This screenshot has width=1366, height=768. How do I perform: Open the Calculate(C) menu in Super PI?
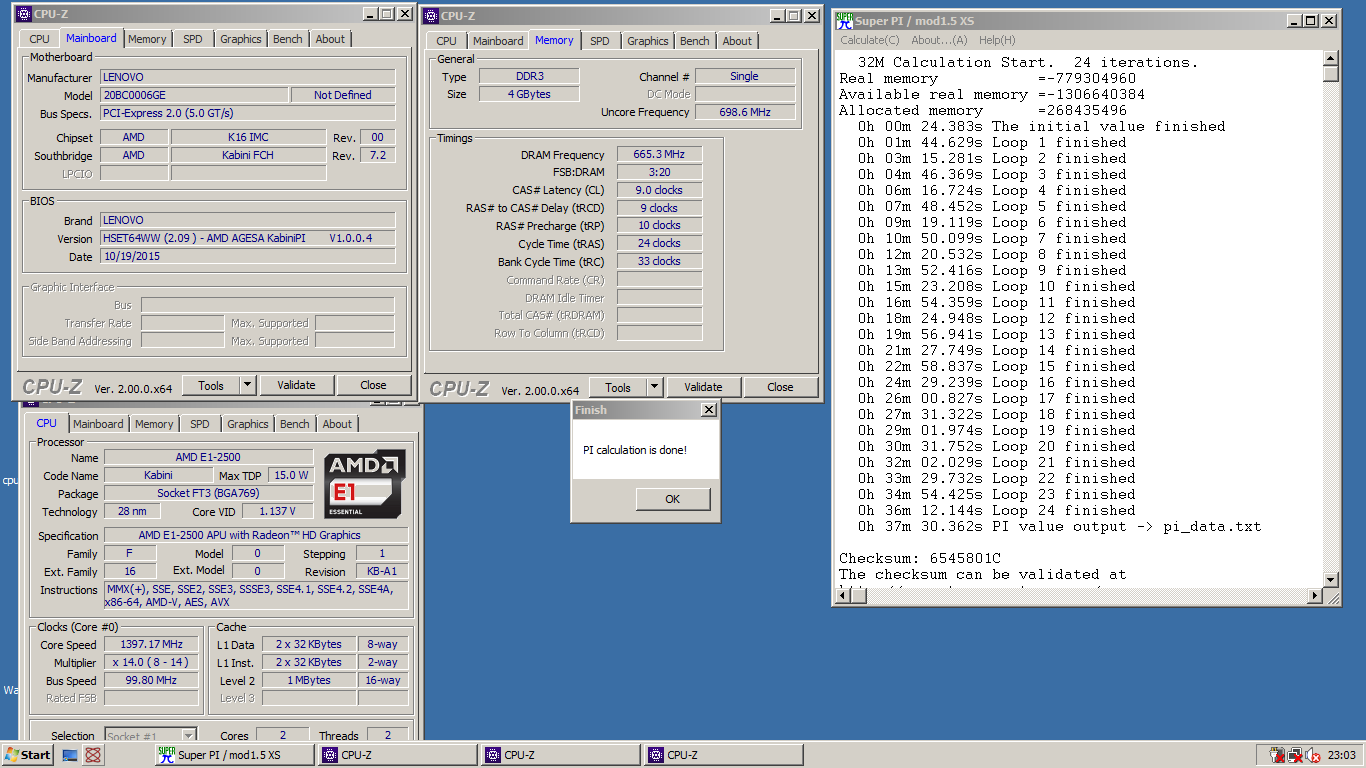(x=869, y=40)
